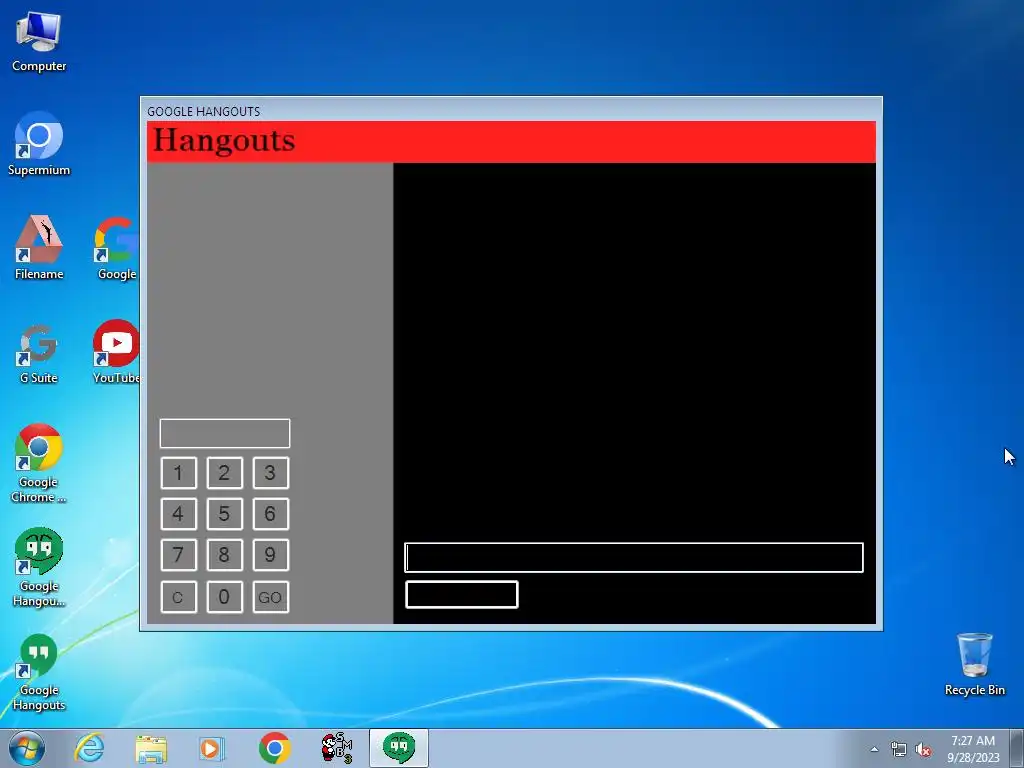Click keypad digit 2 button

coord(225,473)
